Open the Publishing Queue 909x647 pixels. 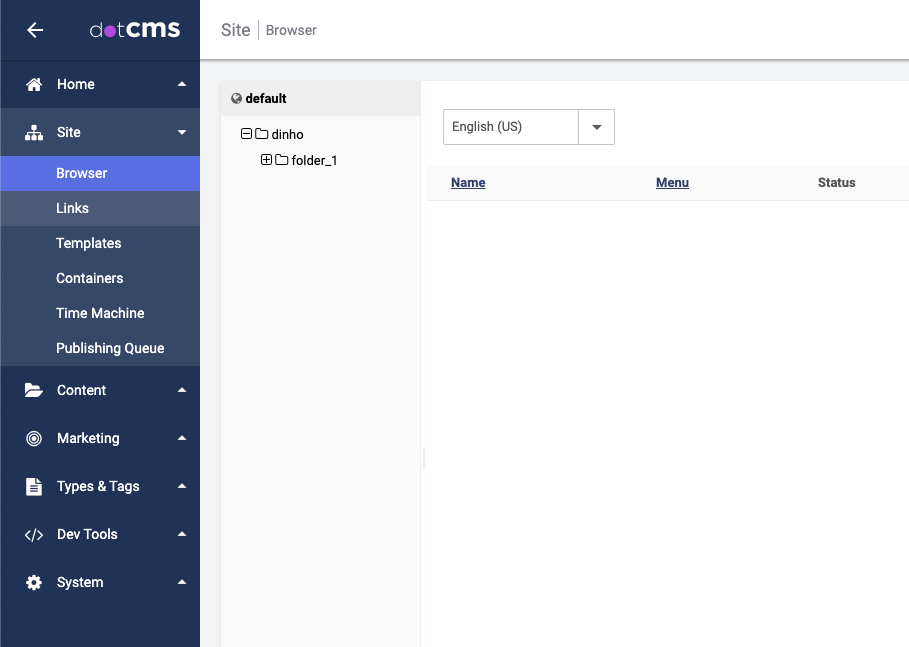tap(110, 348)
